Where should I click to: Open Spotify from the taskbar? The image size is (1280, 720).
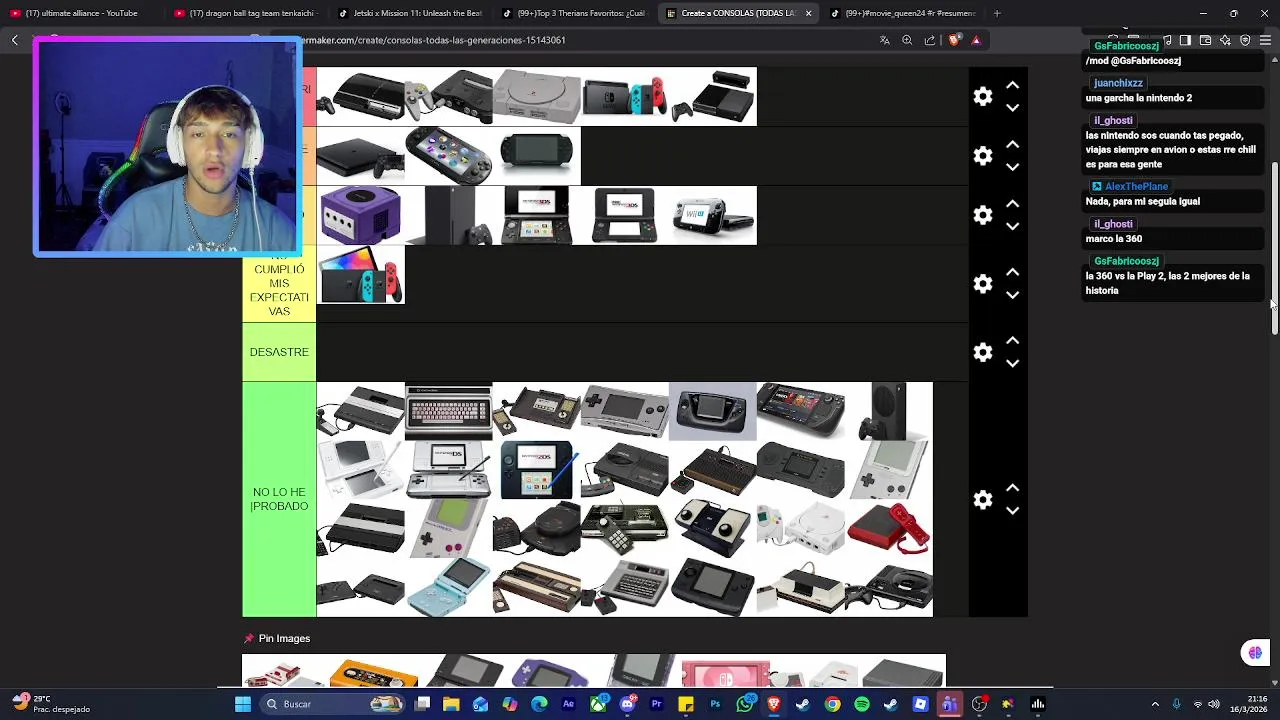(862, 704)
